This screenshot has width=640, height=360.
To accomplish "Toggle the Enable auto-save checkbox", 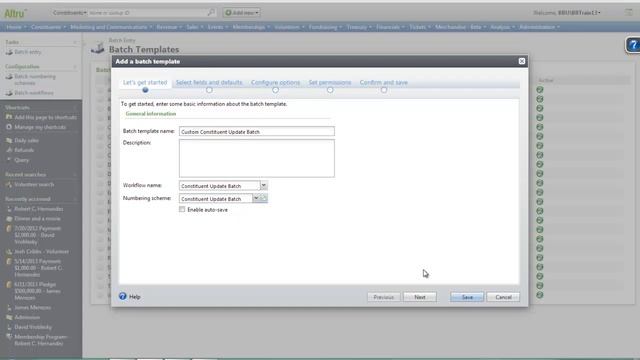I will [x=182, y=209].
